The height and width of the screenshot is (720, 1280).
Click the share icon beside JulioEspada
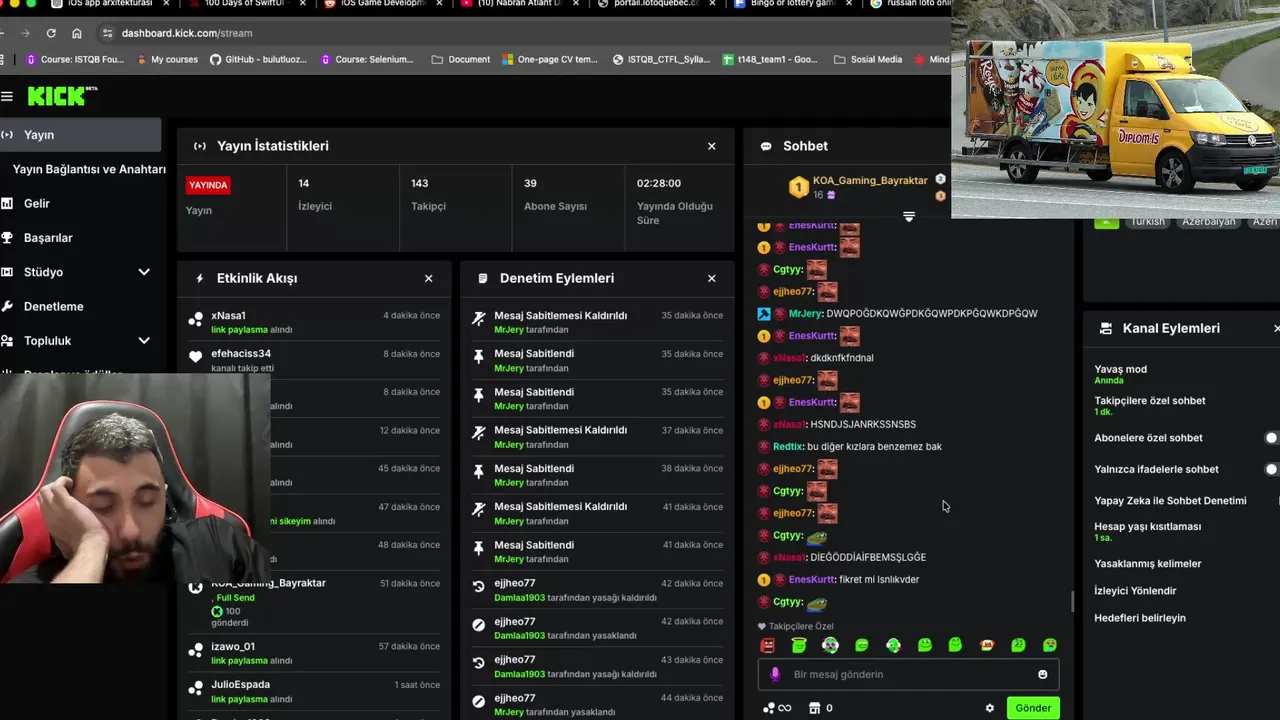coord(196,688)
